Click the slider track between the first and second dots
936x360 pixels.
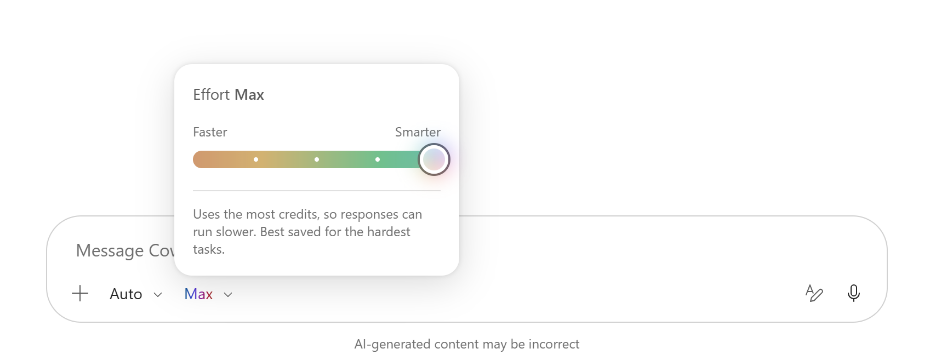coord(287,159)
